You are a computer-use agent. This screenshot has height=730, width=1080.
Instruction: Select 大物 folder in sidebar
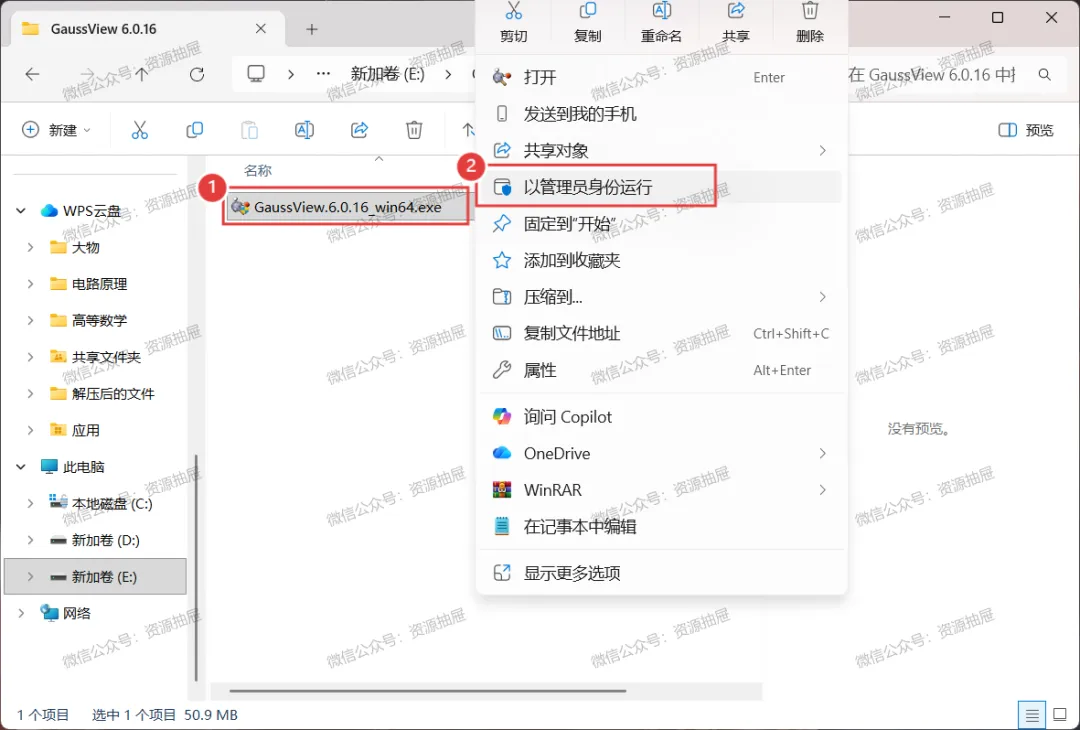(x=95, y=247)
